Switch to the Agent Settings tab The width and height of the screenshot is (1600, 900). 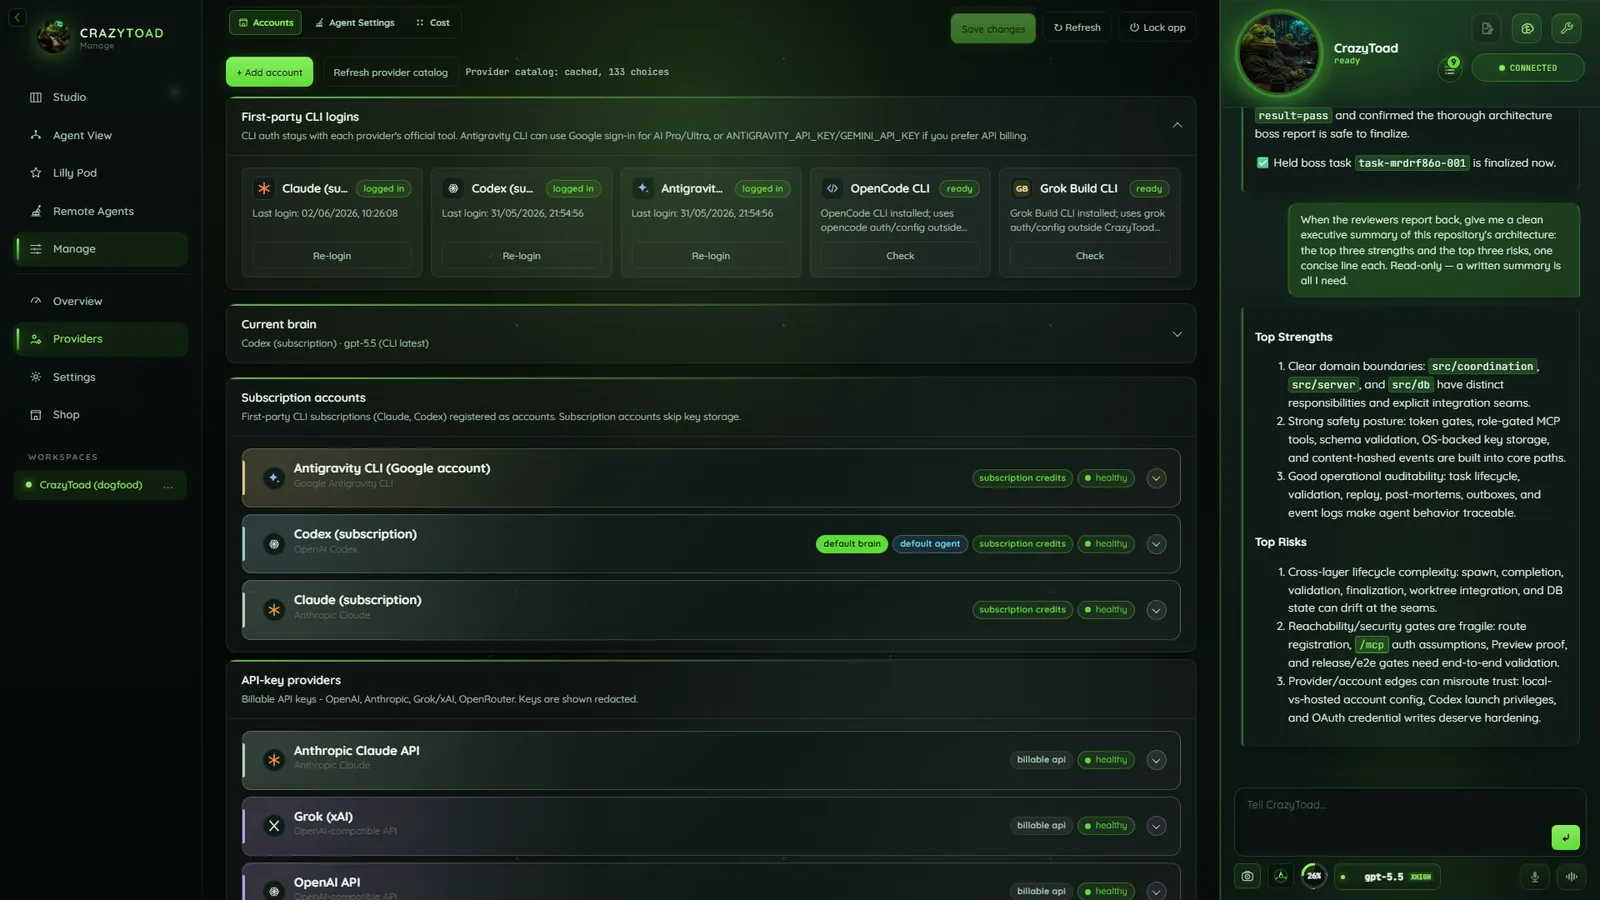[x=354, y=23]
